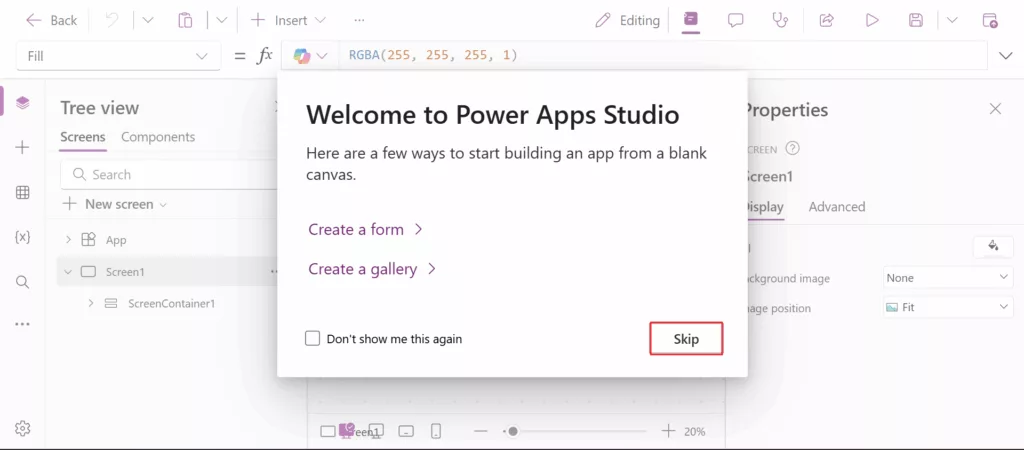
Task: Open the Fill property dropdown
Action: (118, 56)
